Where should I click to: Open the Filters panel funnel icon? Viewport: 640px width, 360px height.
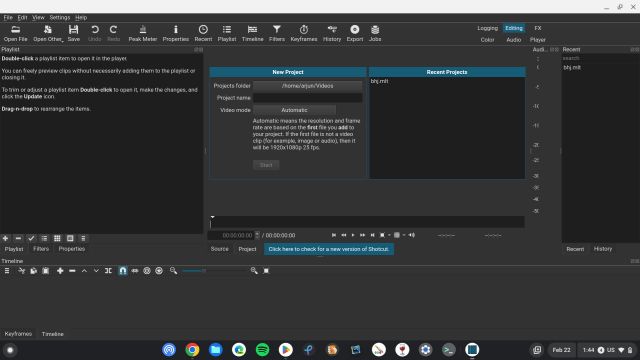click(277, 33)
